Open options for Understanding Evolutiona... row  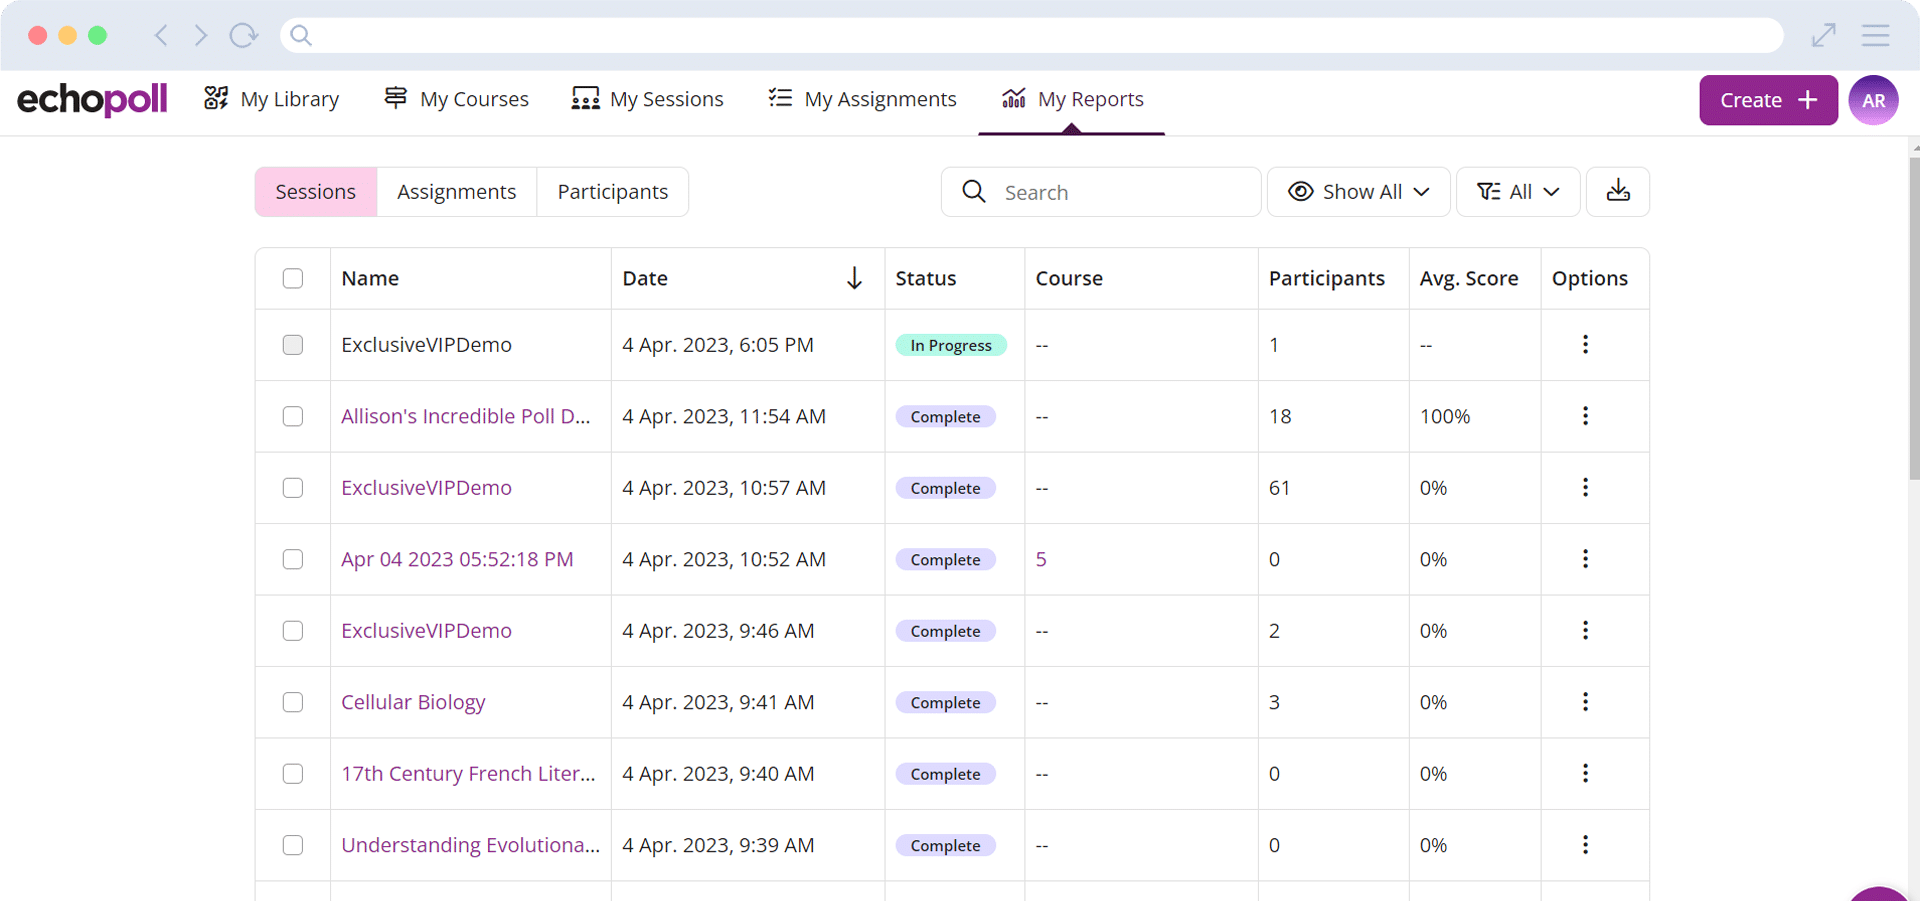pyautogui.click(x=1585, y=845)
